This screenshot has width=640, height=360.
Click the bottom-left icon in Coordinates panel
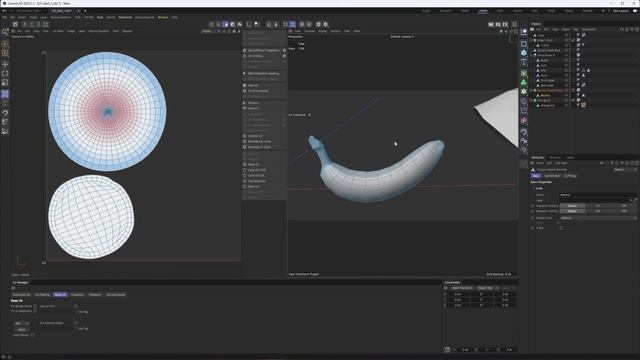point(447,349)
